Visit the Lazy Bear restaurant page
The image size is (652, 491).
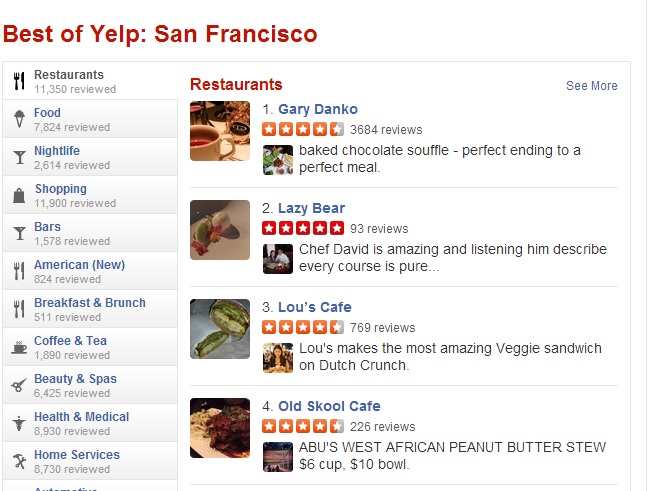[311, 208]
